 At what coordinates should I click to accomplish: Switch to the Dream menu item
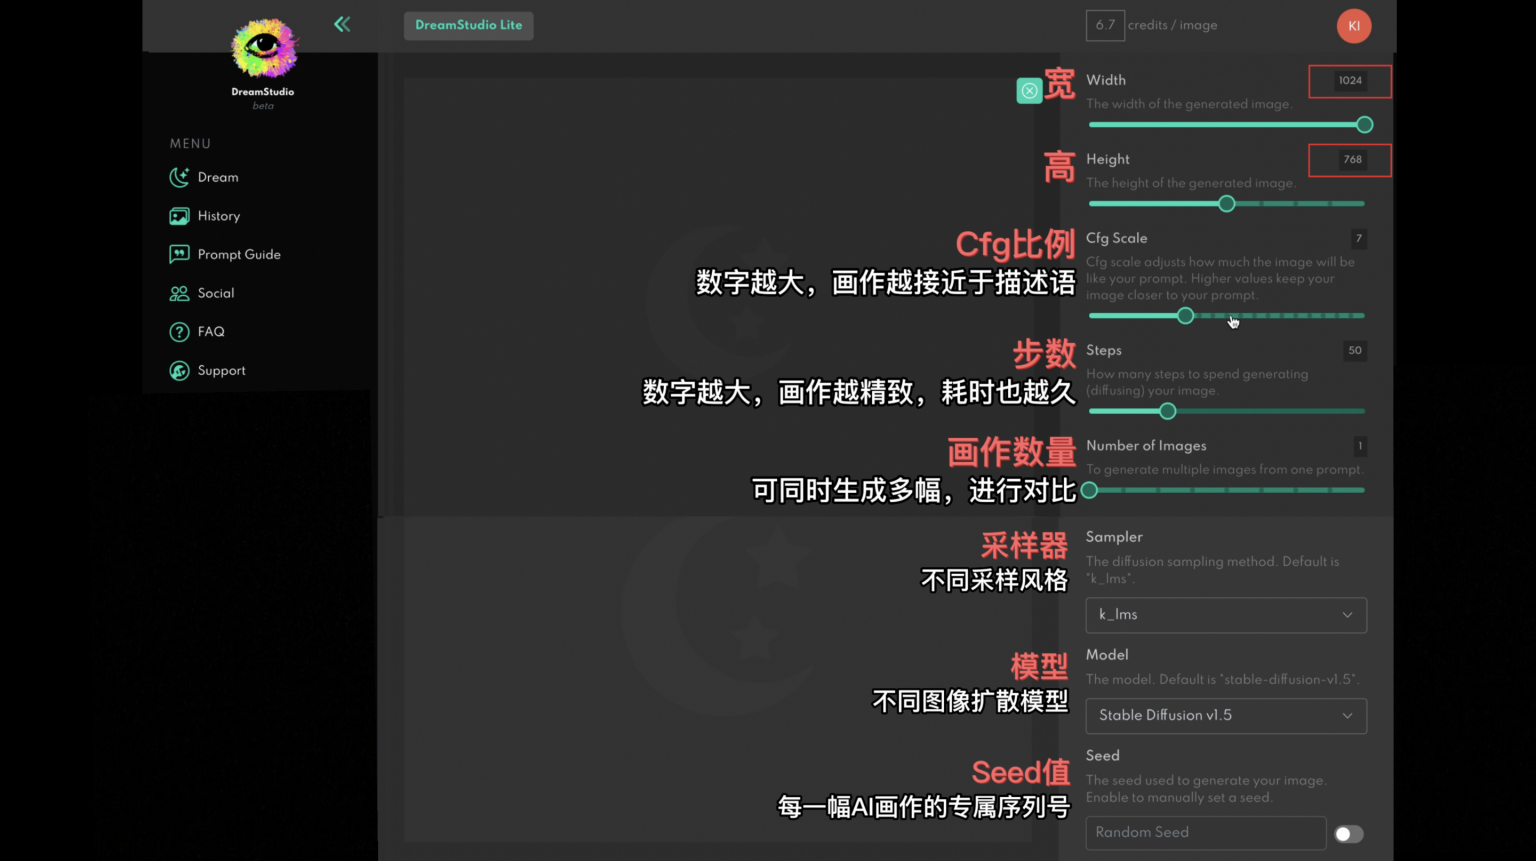pyautogui.click(x=218, y=177)
